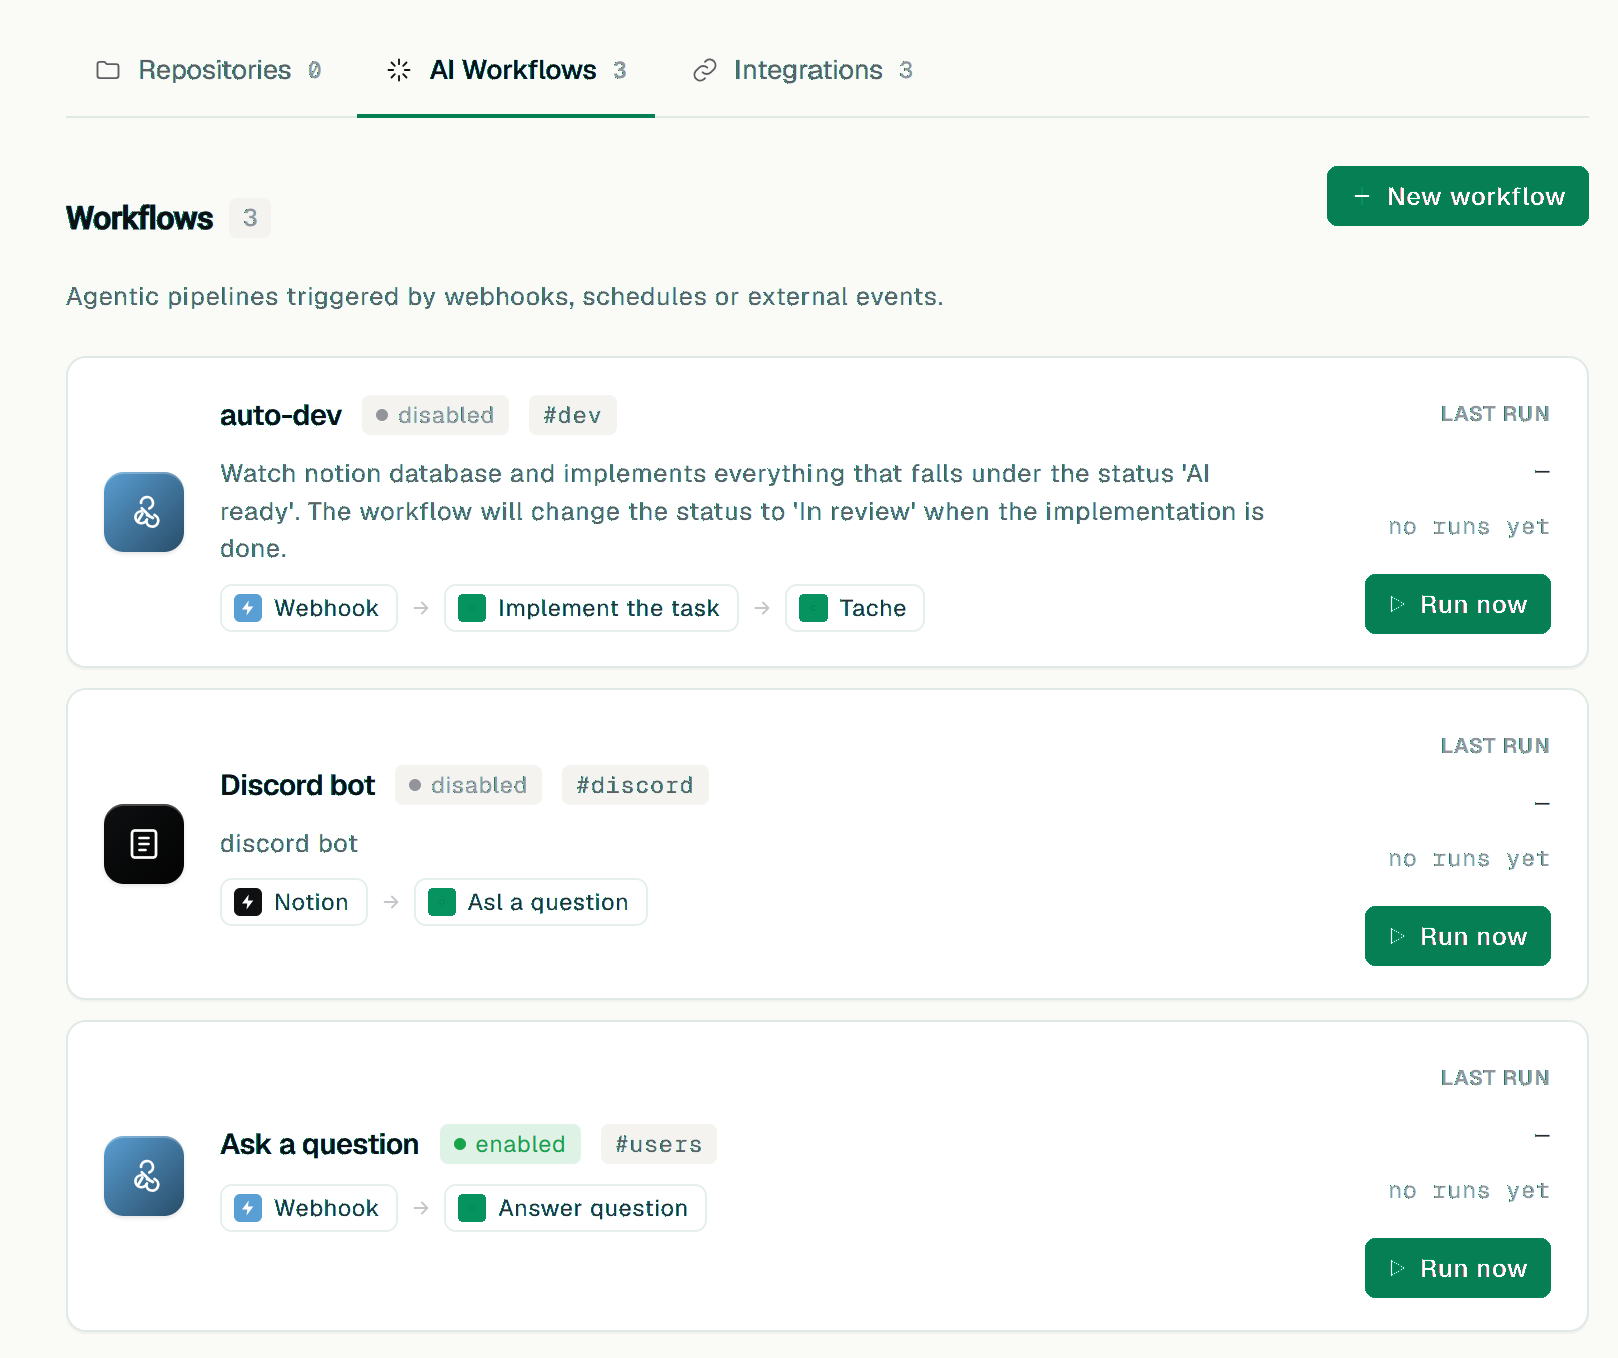Image resolution: width=1618 pixels, height=1358 pixels.
Task: Click play icon in Ask a question Run now
Action: (1397, 1268)
